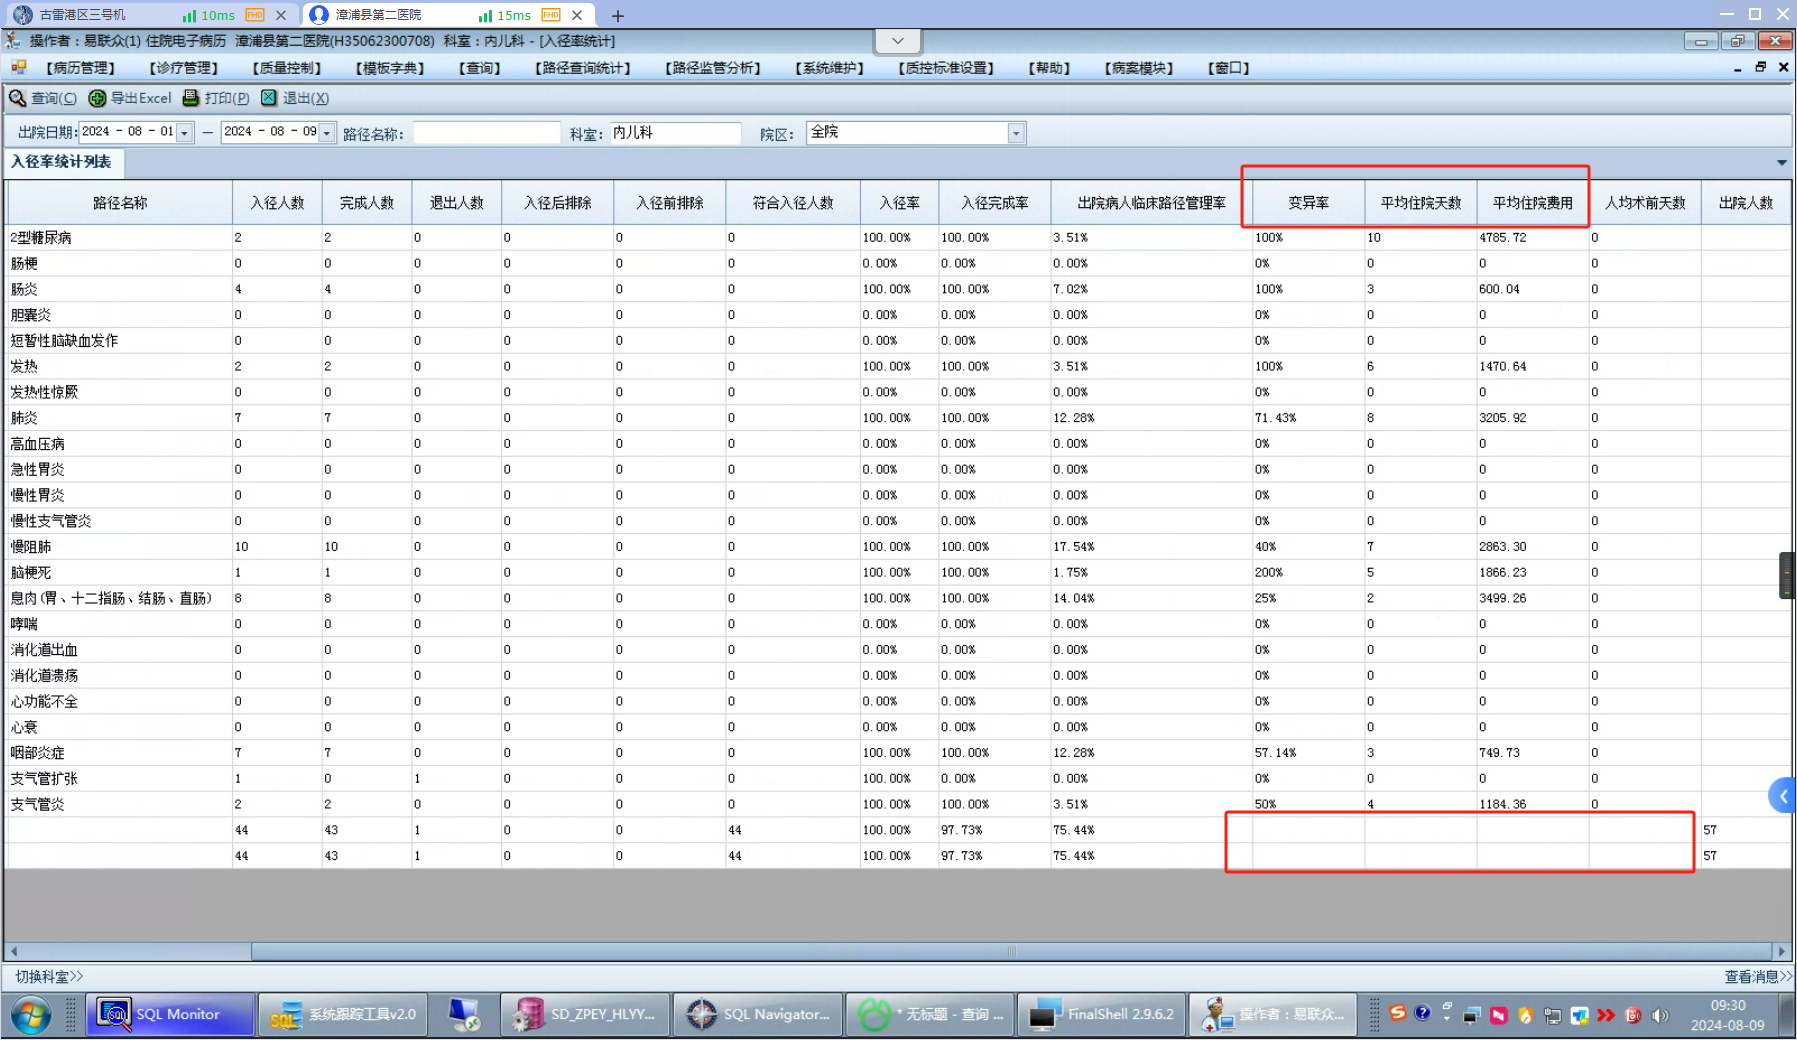Open the start discharge date dropdown
1797x1040 pixels.
185,133
